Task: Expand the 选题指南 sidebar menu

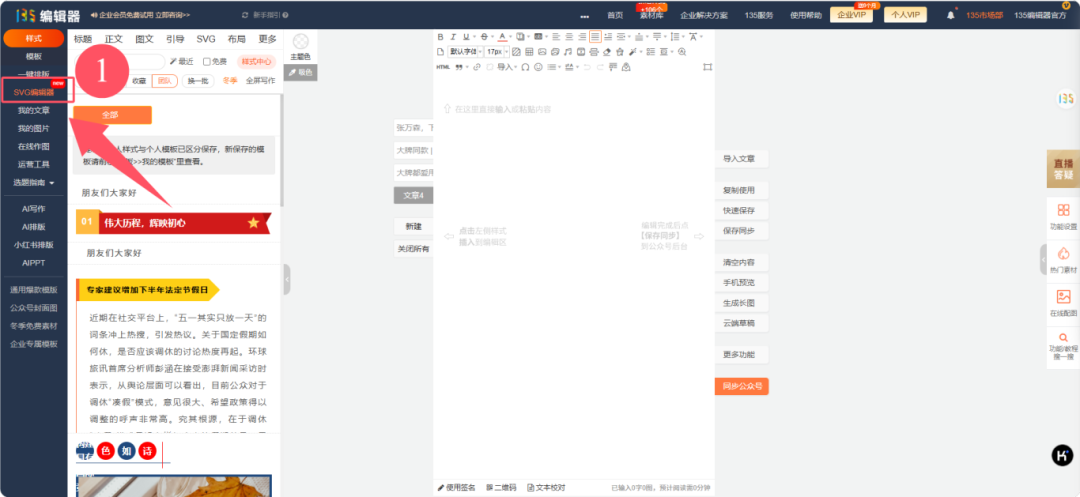Action: tap(34, 182)
